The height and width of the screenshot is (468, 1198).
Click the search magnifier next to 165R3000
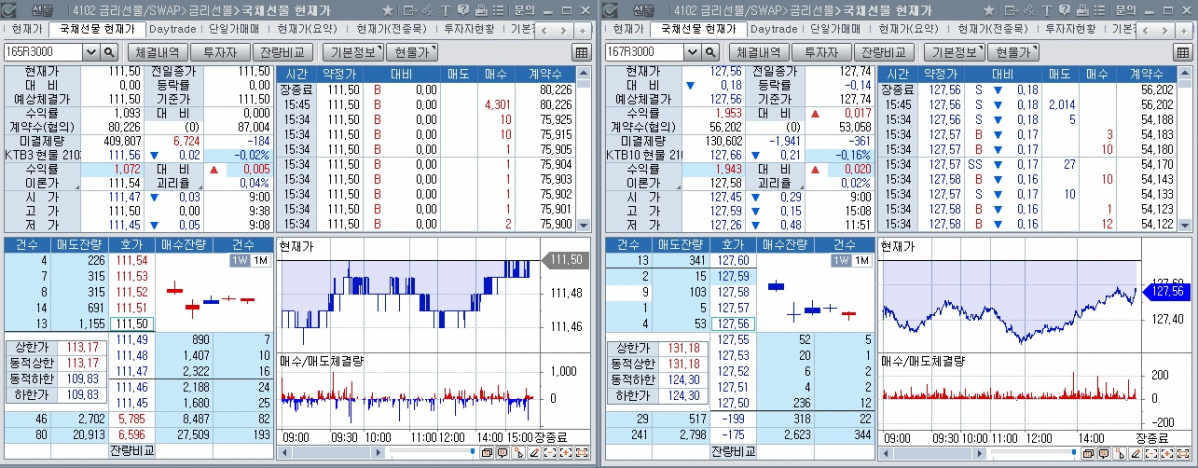pyautogui.click(x=108, y=52)
